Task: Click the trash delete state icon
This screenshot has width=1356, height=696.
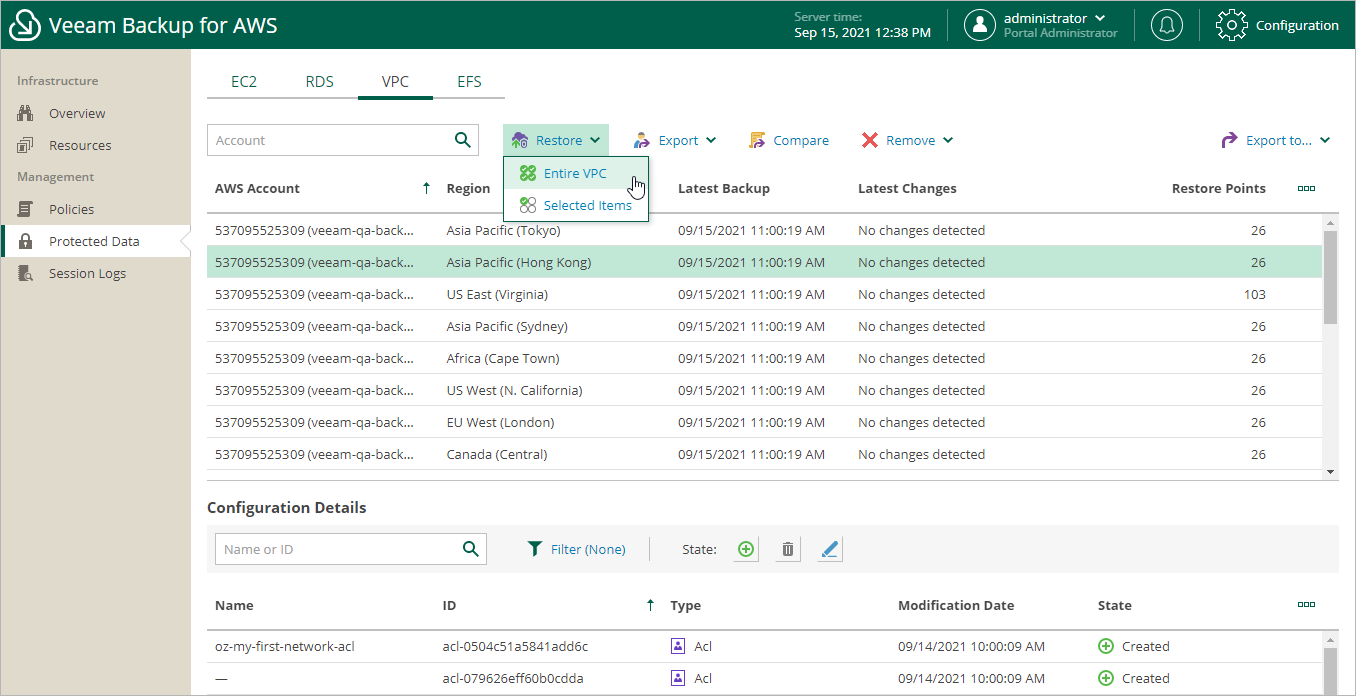Action: (788, 549)
